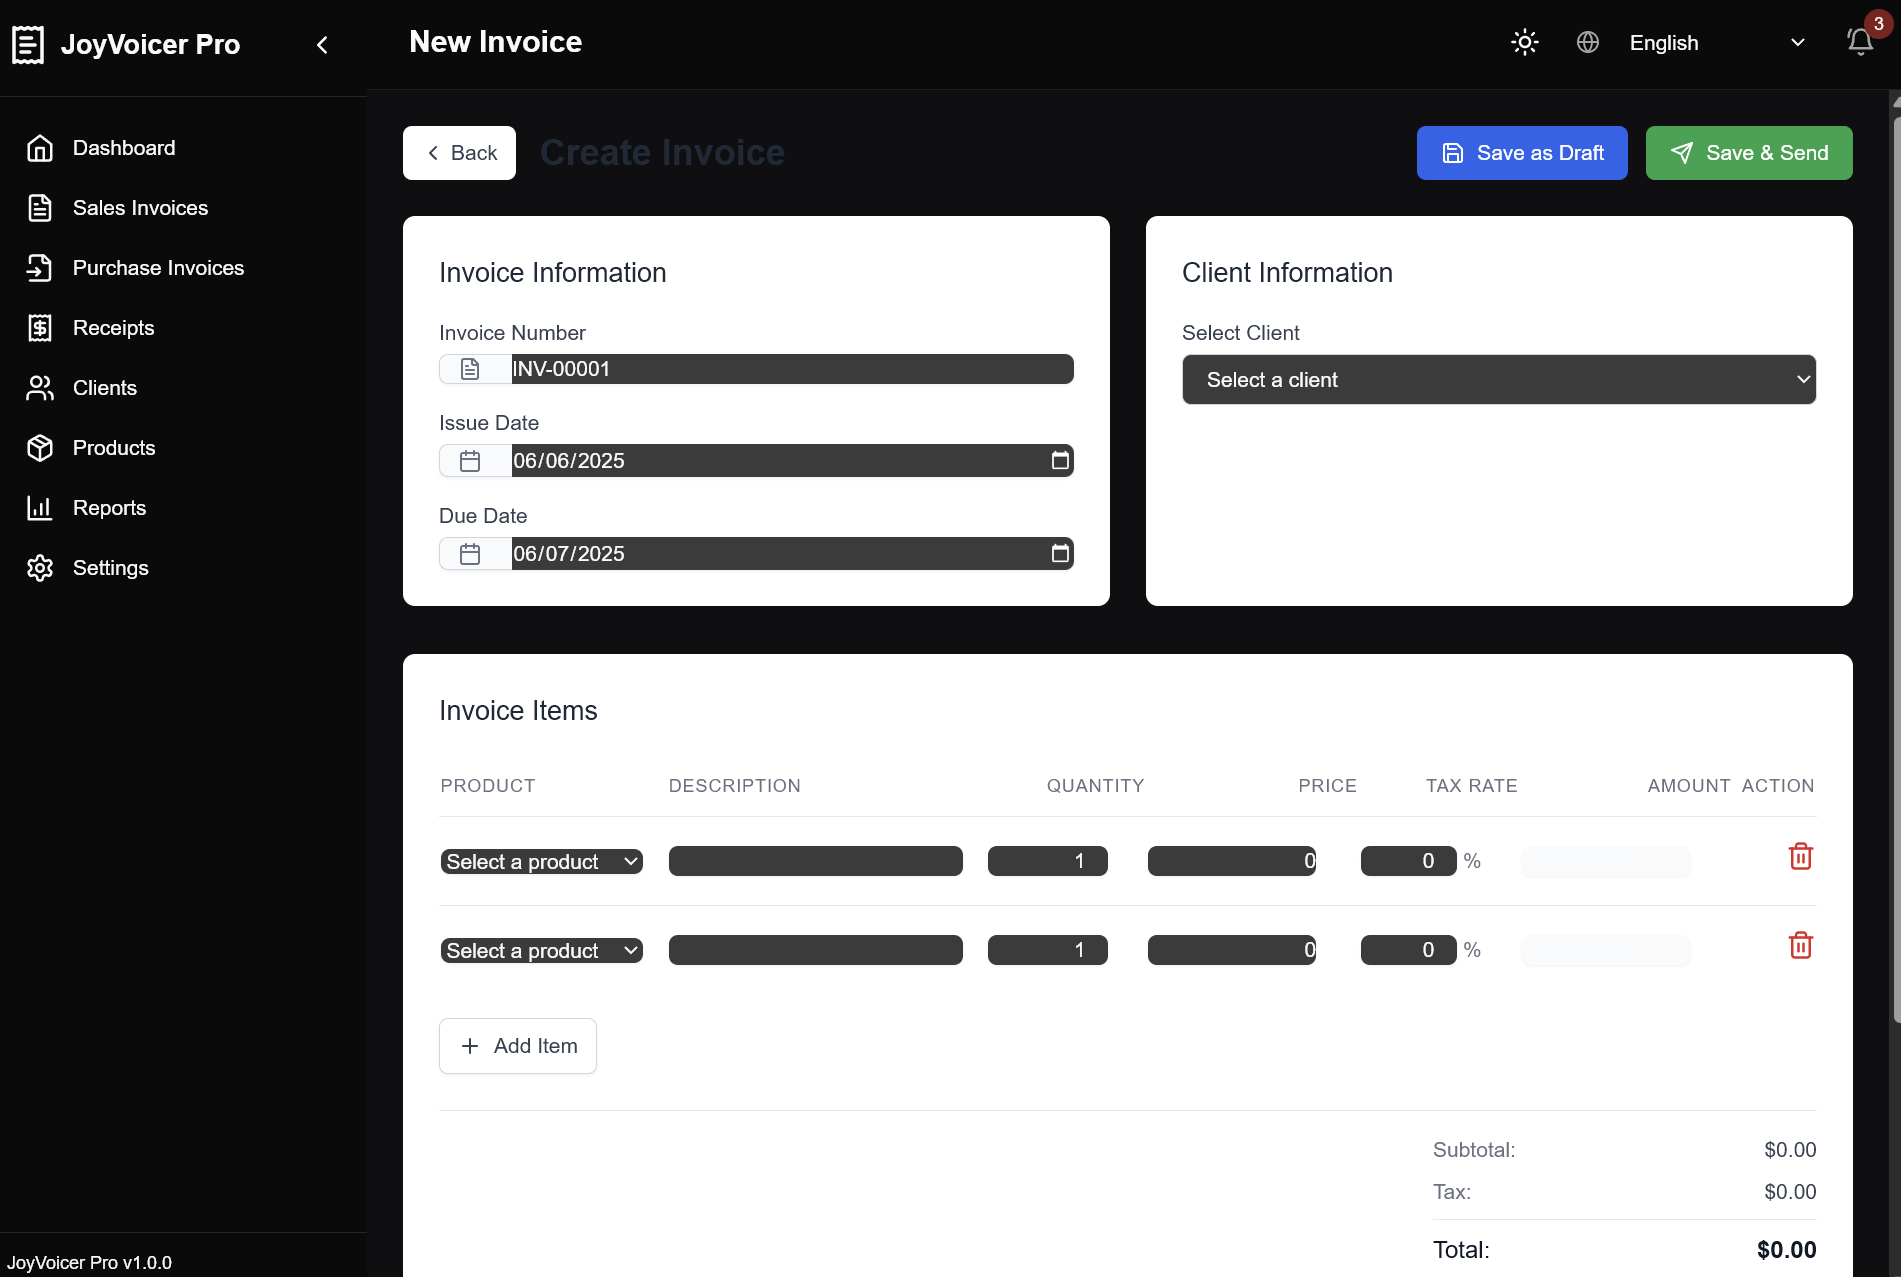
Task: Click the globe language icon
Action: pyautogui.click(x=1587, y=42)
